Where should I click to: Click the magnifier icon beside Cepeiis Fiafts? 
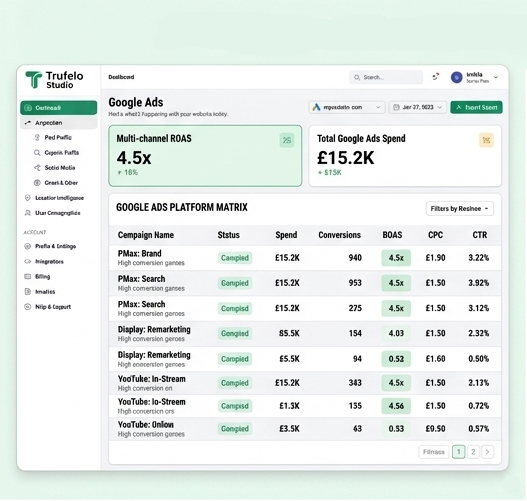click(37, 153)
